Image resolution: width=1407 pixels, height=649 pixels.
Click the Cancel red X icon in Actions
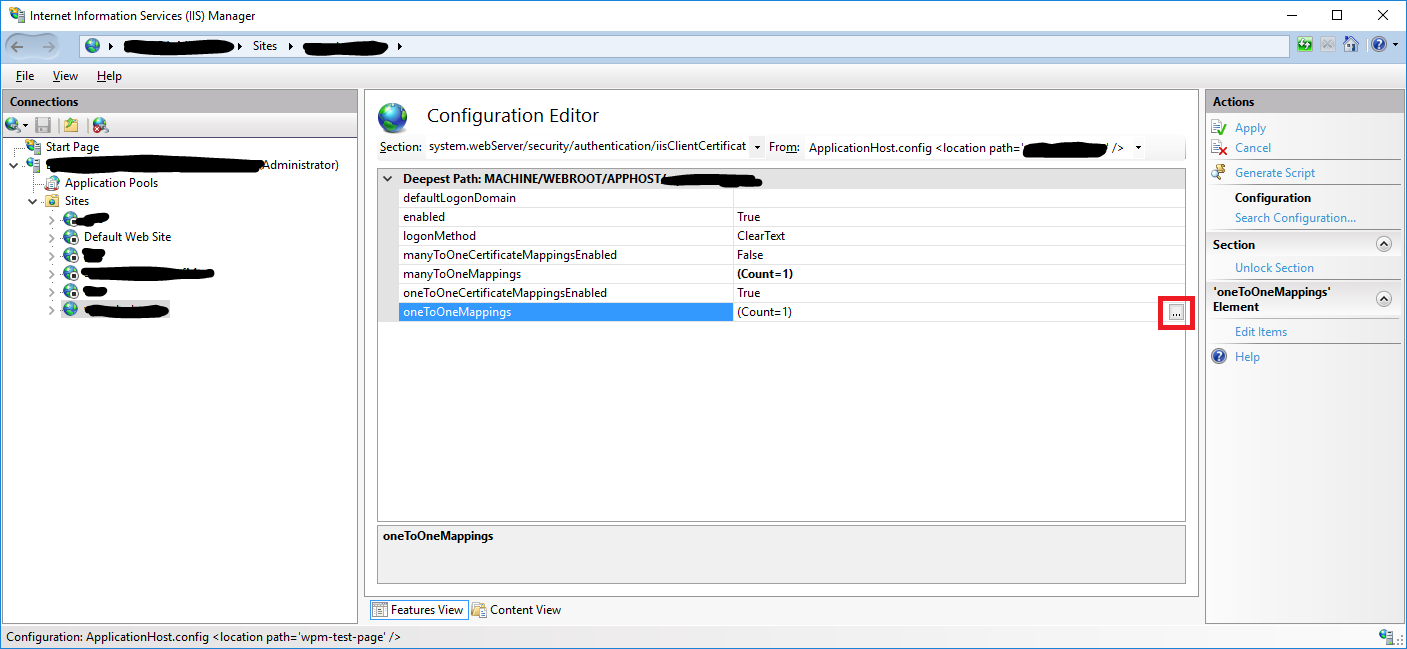(x=1219, y=148)
